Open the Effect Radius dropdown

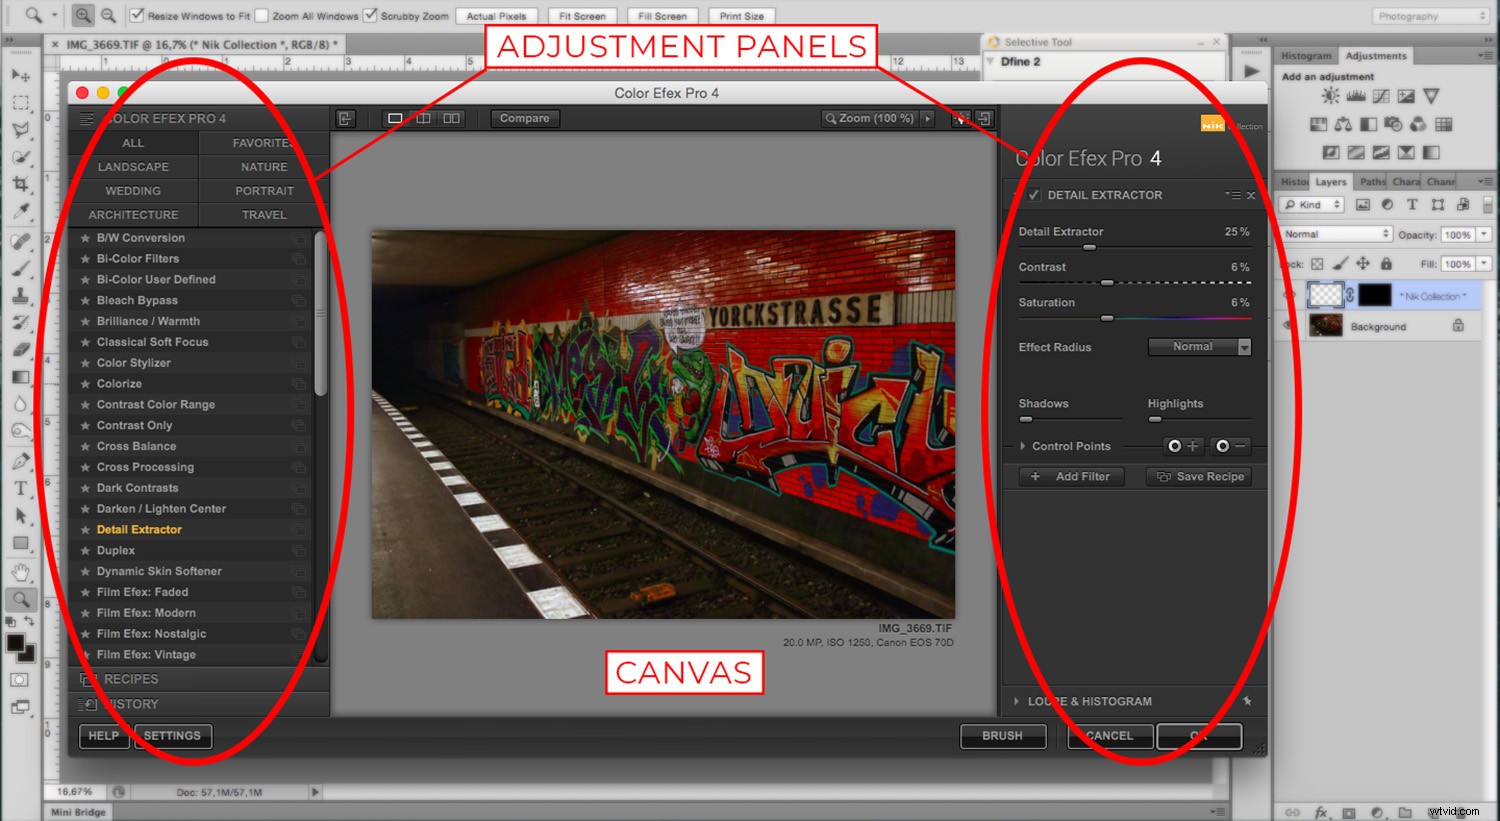[x=1199, y=346]
